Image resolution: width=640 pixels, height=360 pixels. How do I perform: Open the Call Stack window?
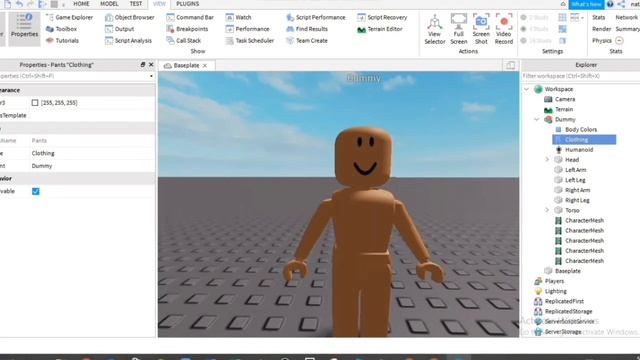(184, 40)
